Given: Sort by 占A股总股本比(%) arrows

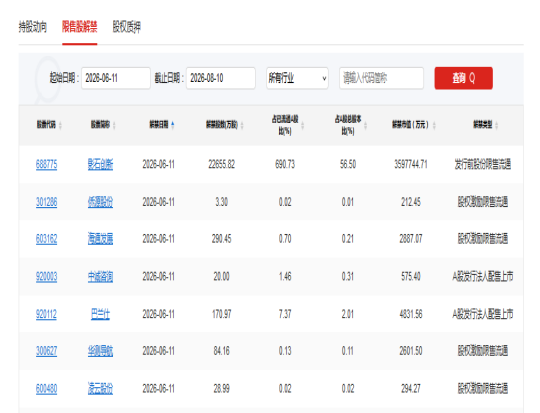Looking at the screenshot, I should (365, 125).
